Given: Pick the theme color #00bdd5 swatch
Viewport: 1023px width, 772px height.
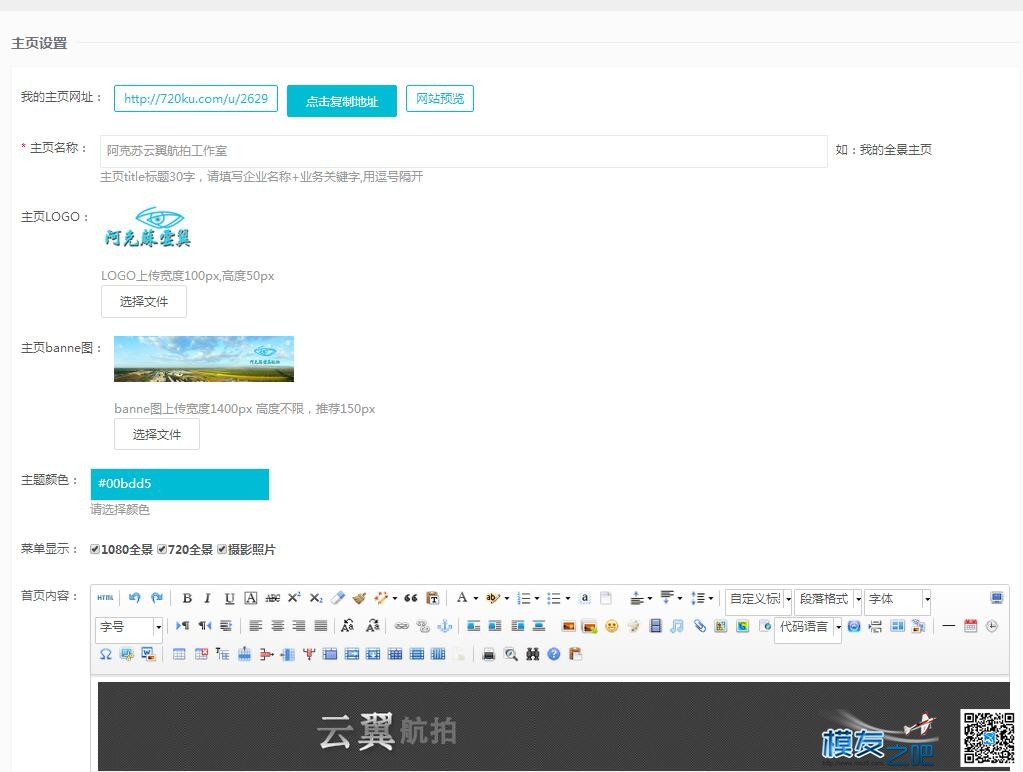Looking at the screenshot, I should [x=179, y=484].
